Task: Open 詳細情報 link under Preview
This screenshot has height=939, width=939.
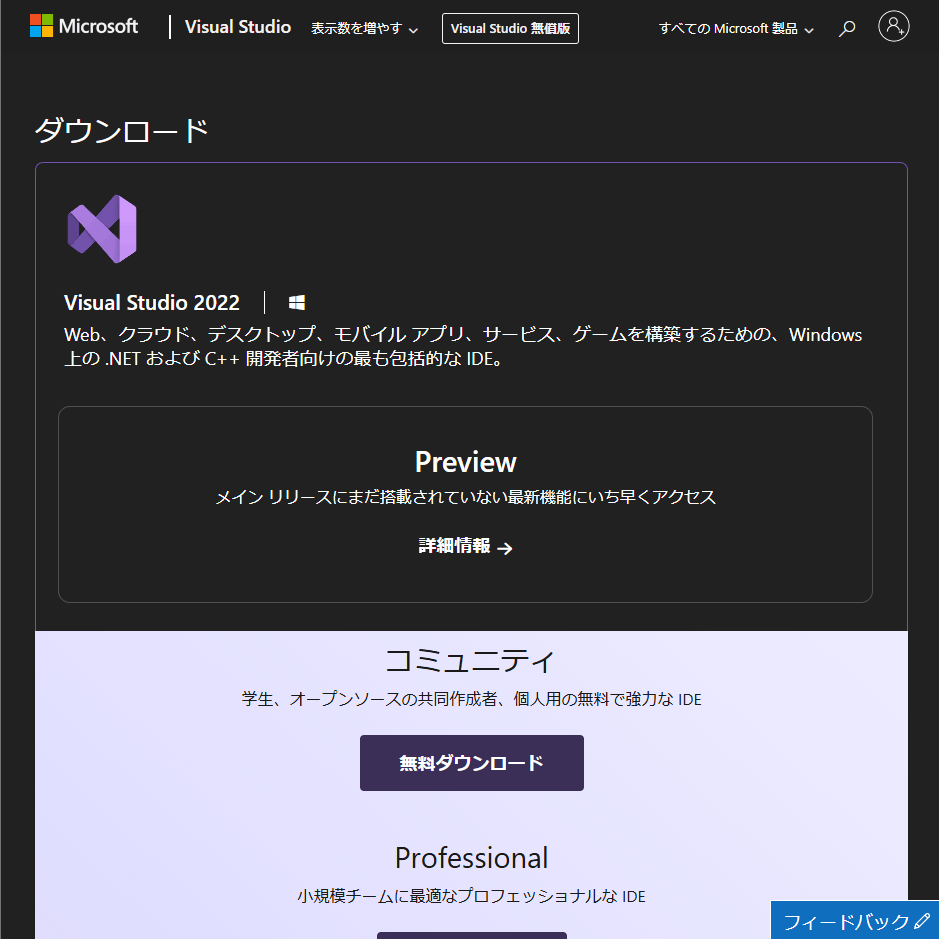Action: pos(465,546)
